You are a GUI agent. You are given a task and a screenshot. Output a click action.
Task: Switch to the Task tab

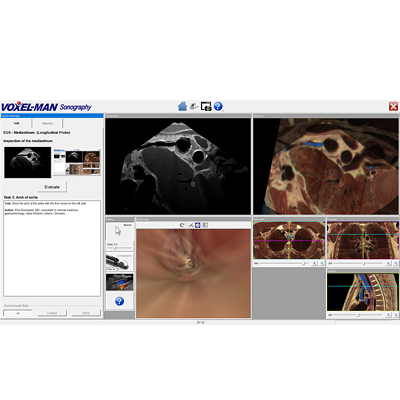click(16, 123)
